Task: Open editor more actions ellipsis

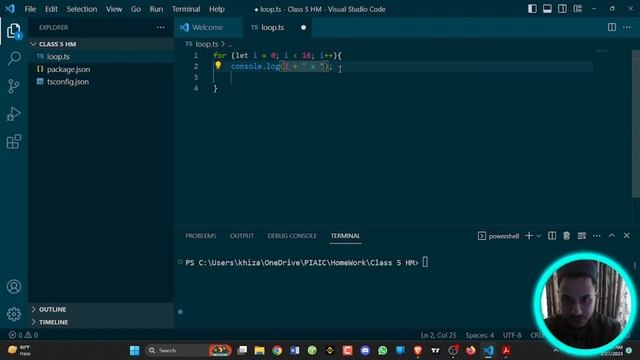Action: coord(627,27)
